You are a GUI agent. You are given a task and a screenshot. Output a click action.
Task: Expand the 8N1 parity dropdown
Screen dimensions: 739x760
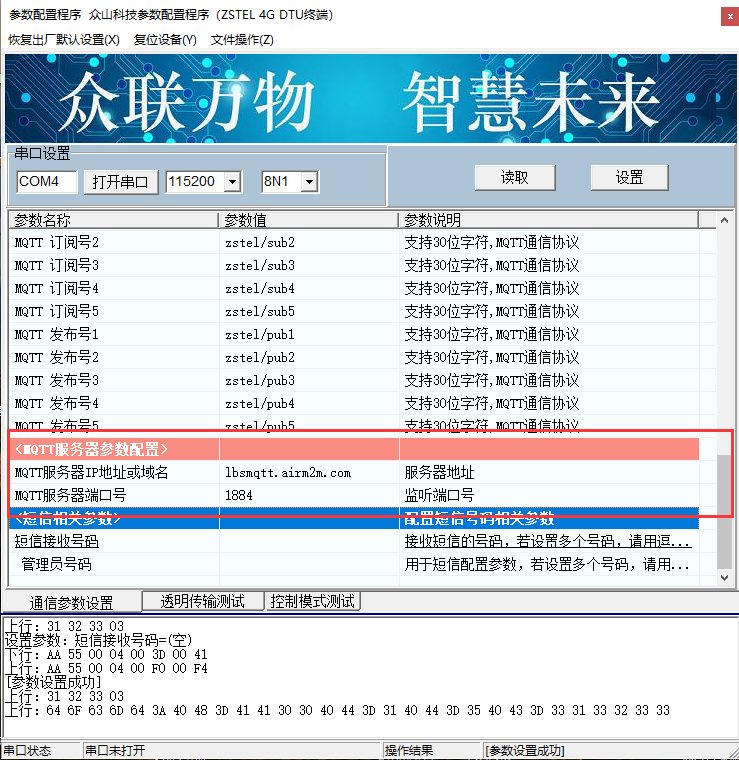point(309,182)
